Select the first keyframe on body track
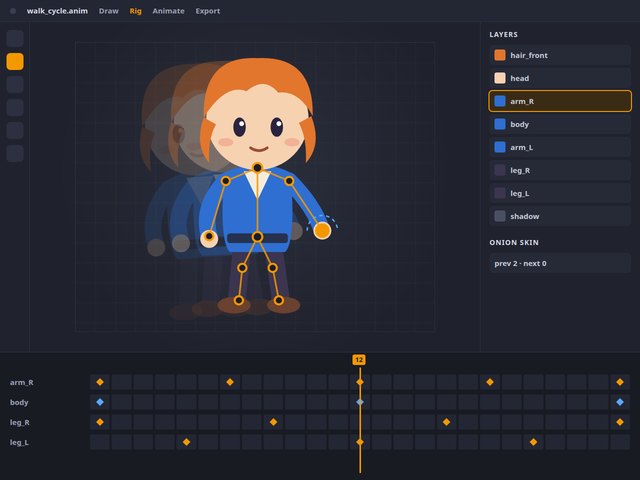 (x=100, y=402)
